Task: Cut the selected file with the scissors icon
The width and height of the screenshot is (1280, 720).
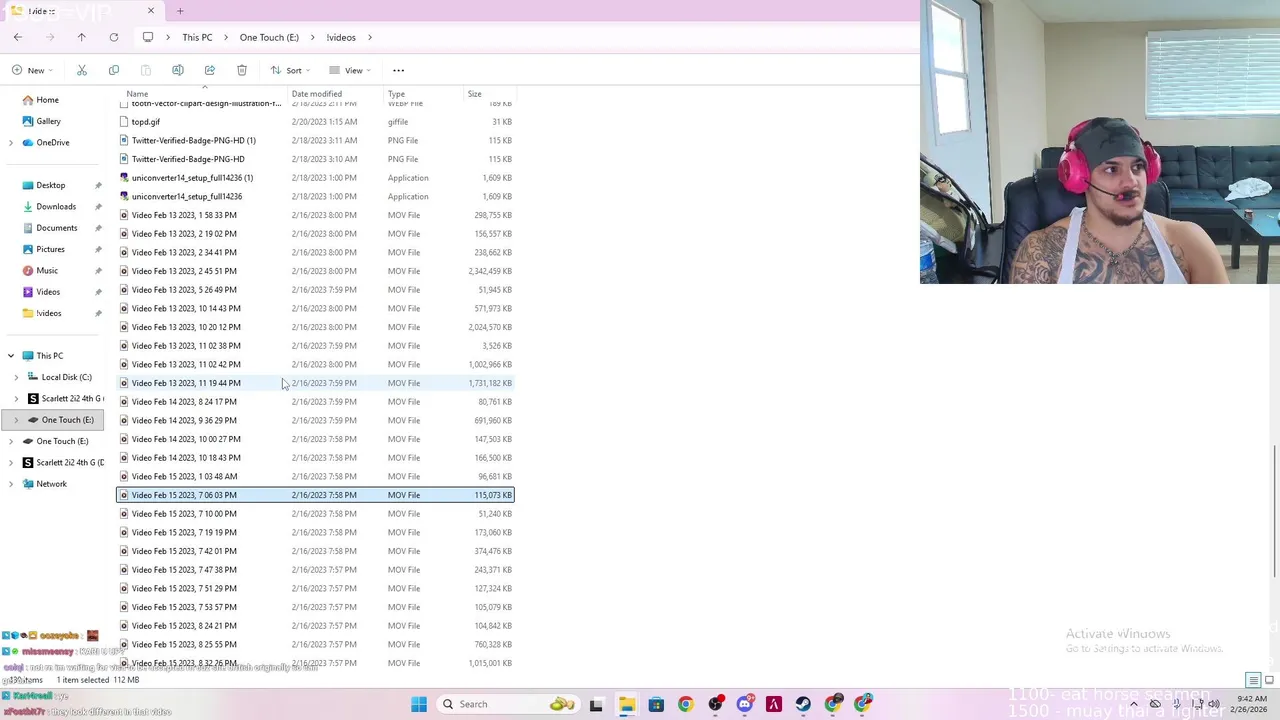Action: point(82,70)
